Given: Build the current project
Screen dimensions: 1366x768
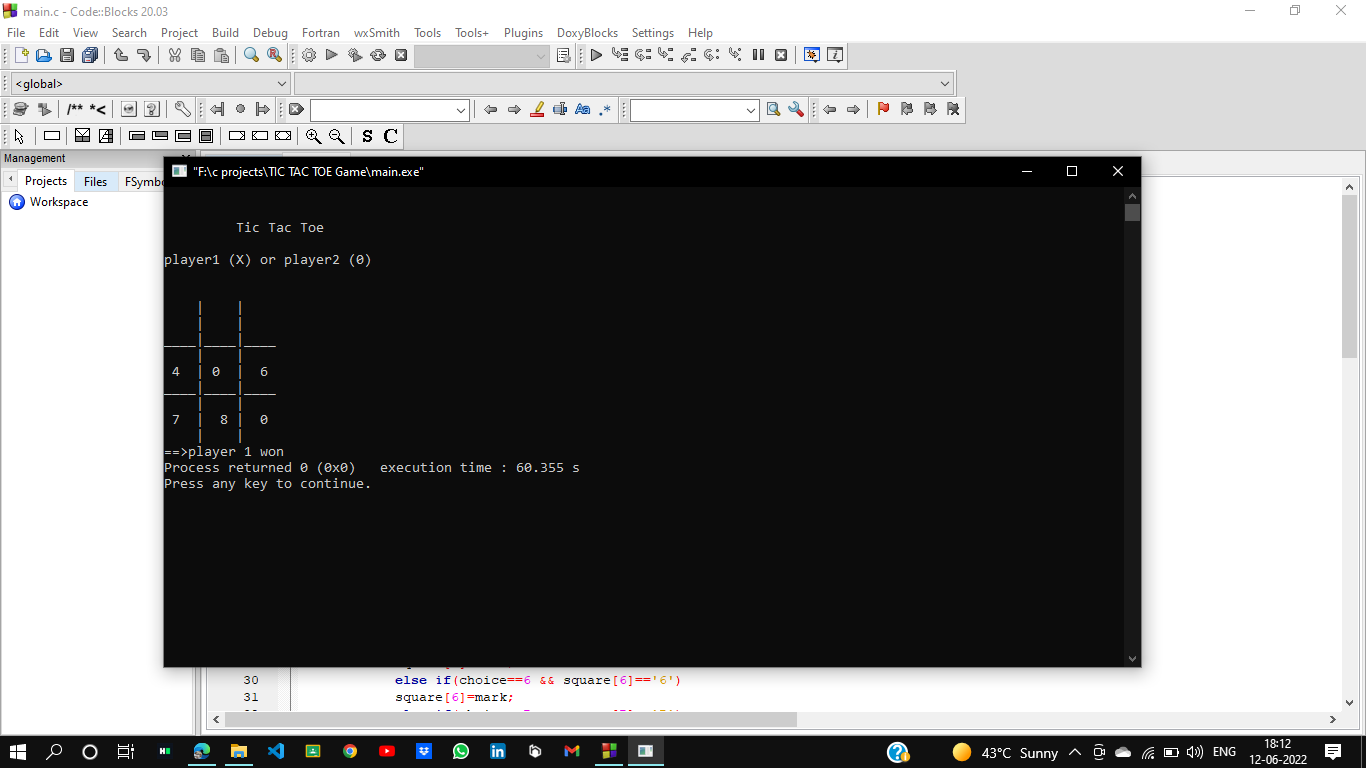Looking at the screenshot, I should coord(308,55).
